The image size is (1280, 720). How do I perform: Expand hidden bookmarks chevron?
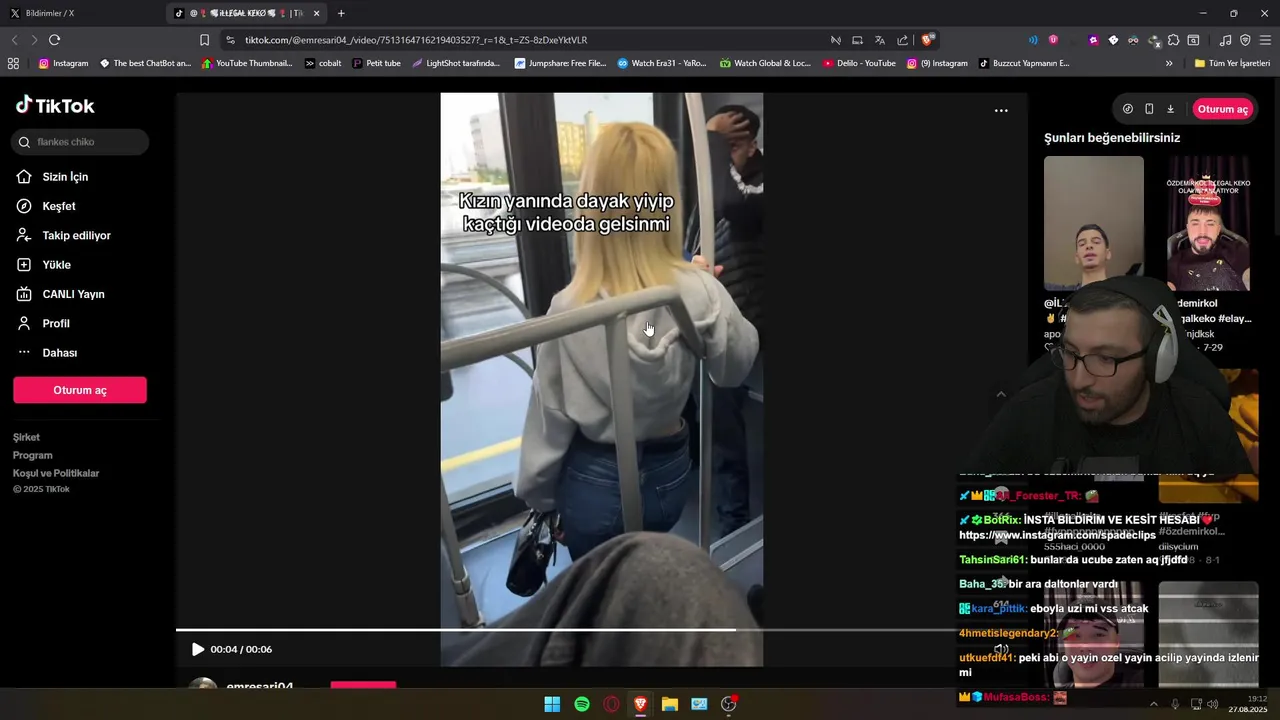click(1169, 63)
